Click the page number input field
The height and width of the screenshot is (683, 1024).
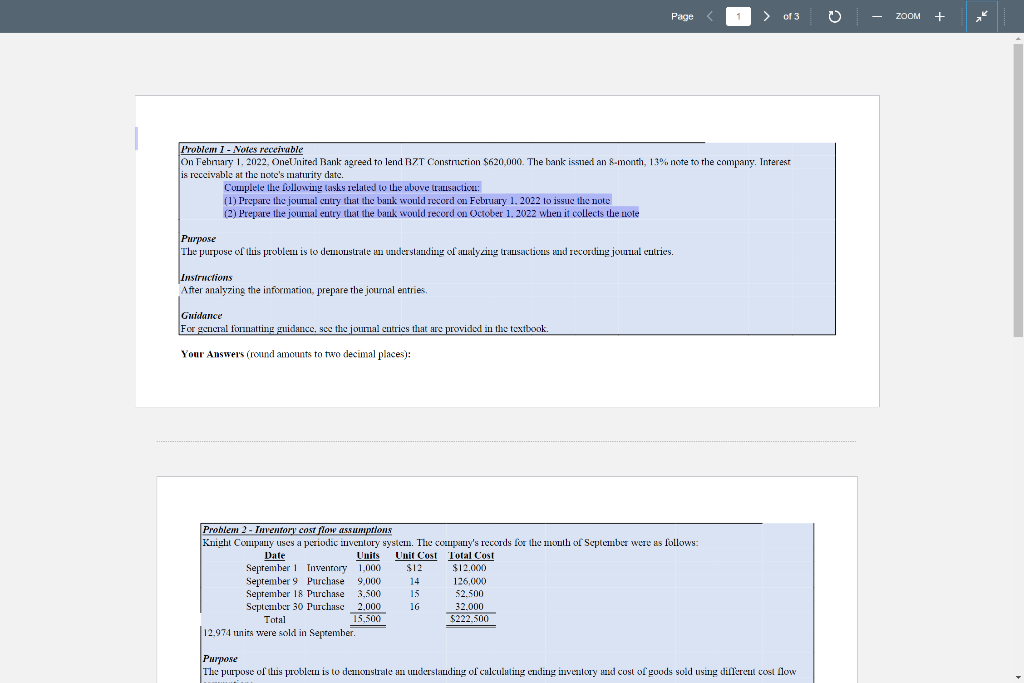(x=738, y=16)
